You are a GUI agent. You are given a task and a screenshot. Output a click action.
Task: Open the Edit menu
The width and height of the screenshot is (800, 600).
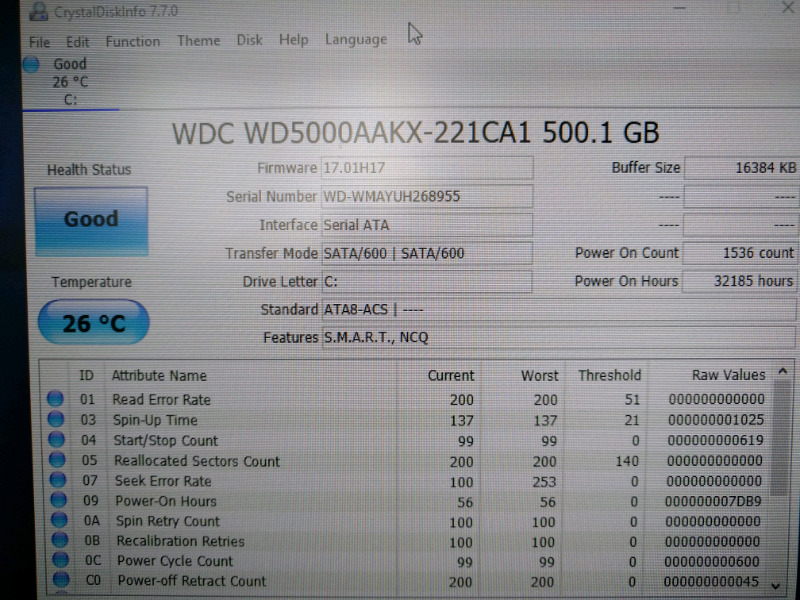coord(78,42)
